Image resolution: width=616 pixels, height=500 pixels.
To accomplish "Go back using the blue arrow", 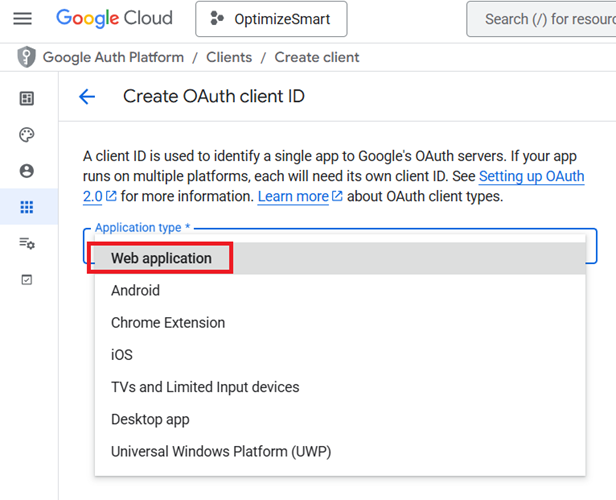I will click(x=87, y=97).
